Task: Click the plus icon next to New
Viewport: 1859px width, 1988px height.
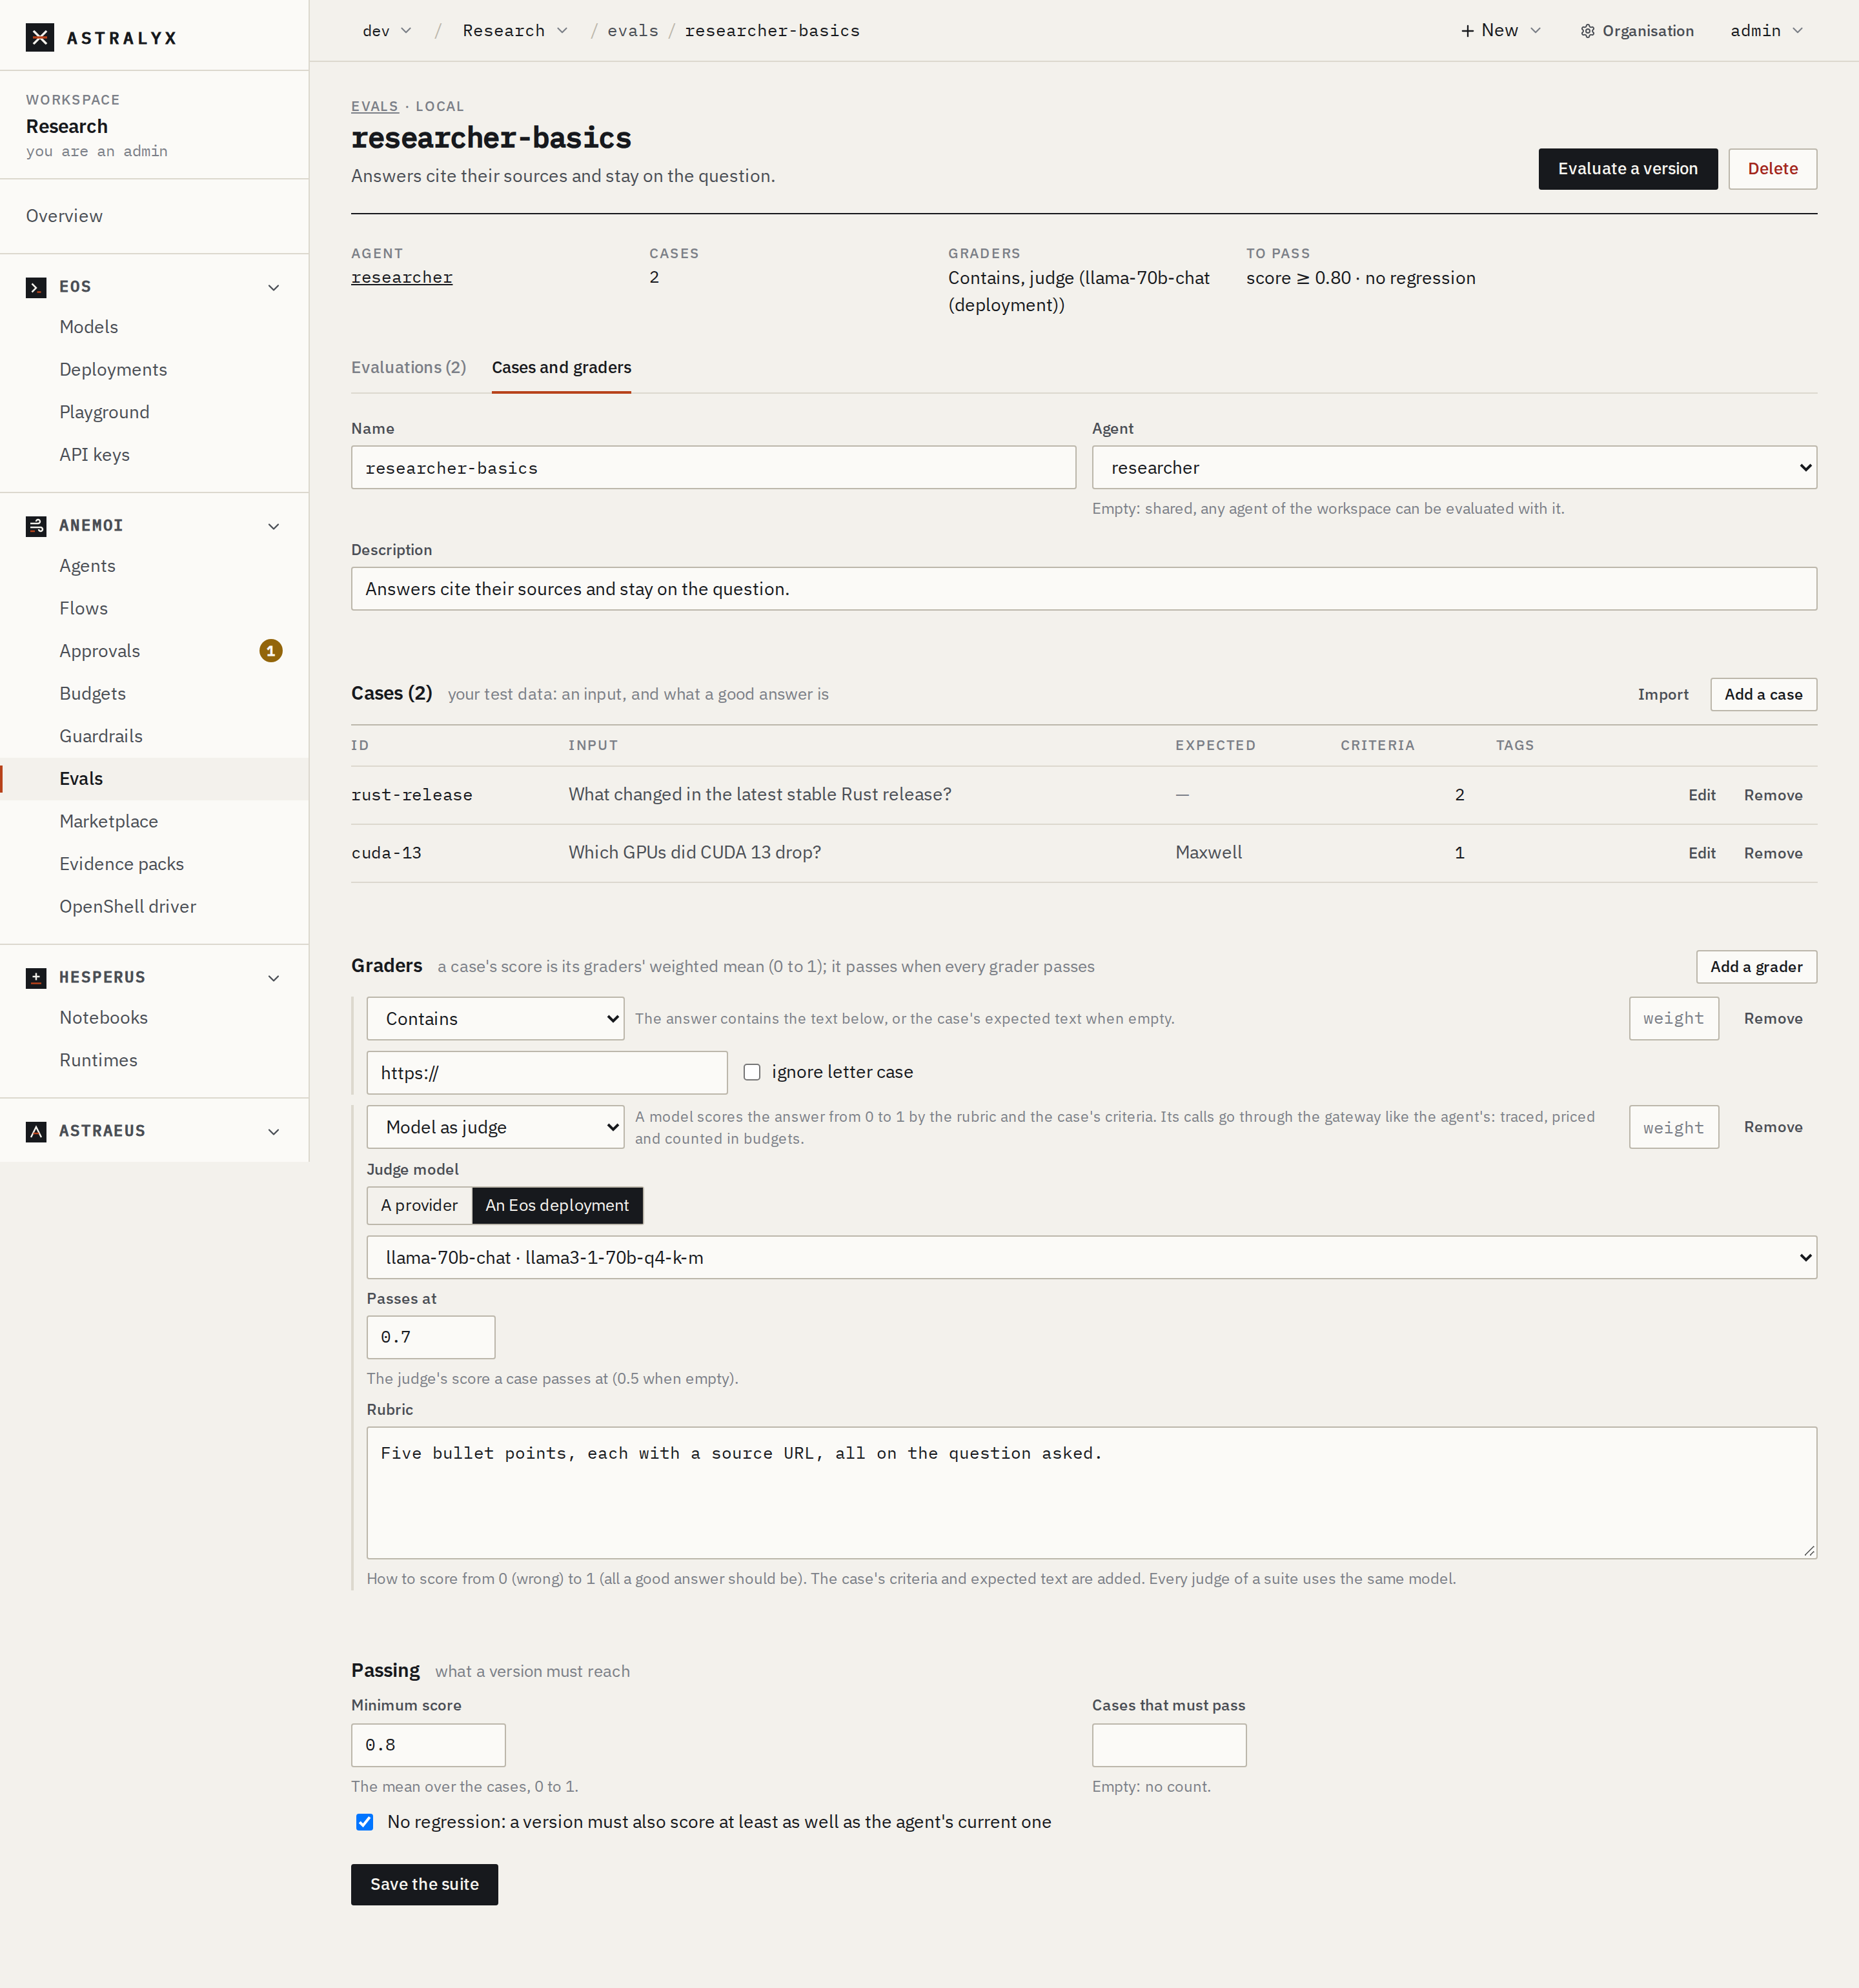Action: (x=1468, y=31)
